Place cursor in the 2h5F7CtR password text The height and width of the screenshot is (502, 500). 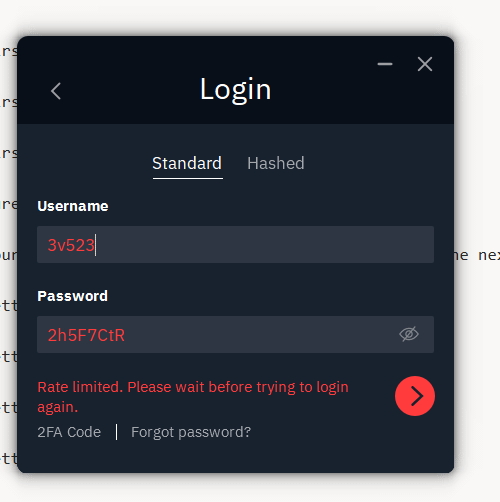86,335
